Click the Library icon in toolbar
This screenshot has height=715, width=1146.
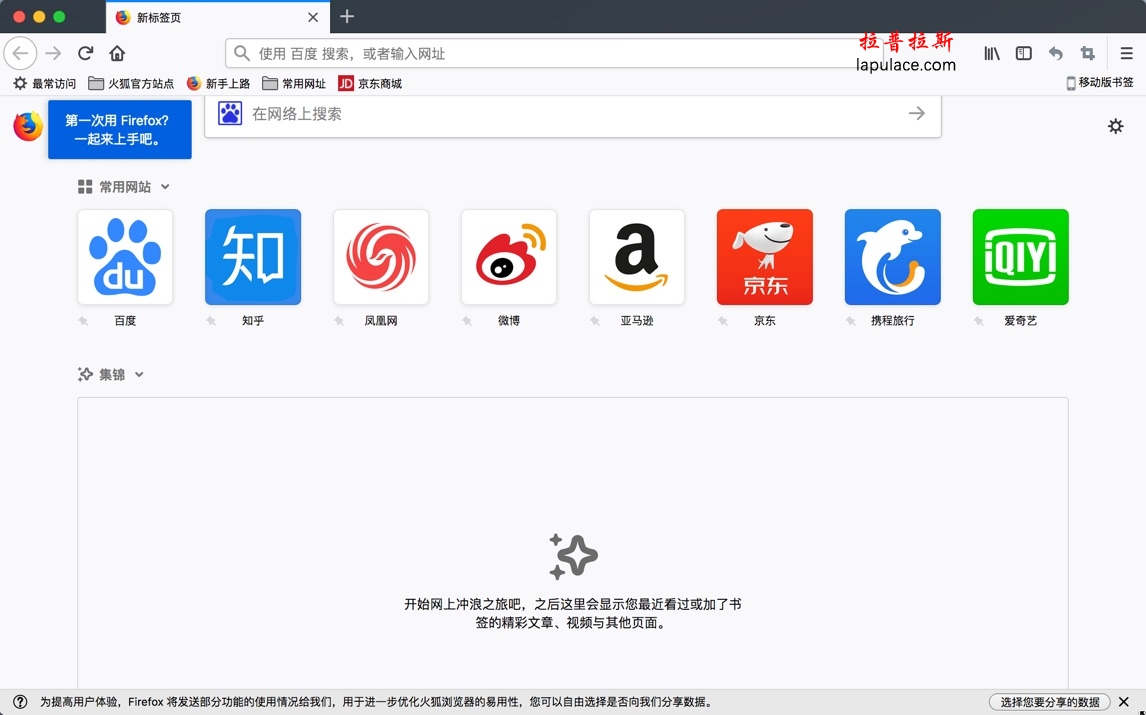[x=991, y=53]
